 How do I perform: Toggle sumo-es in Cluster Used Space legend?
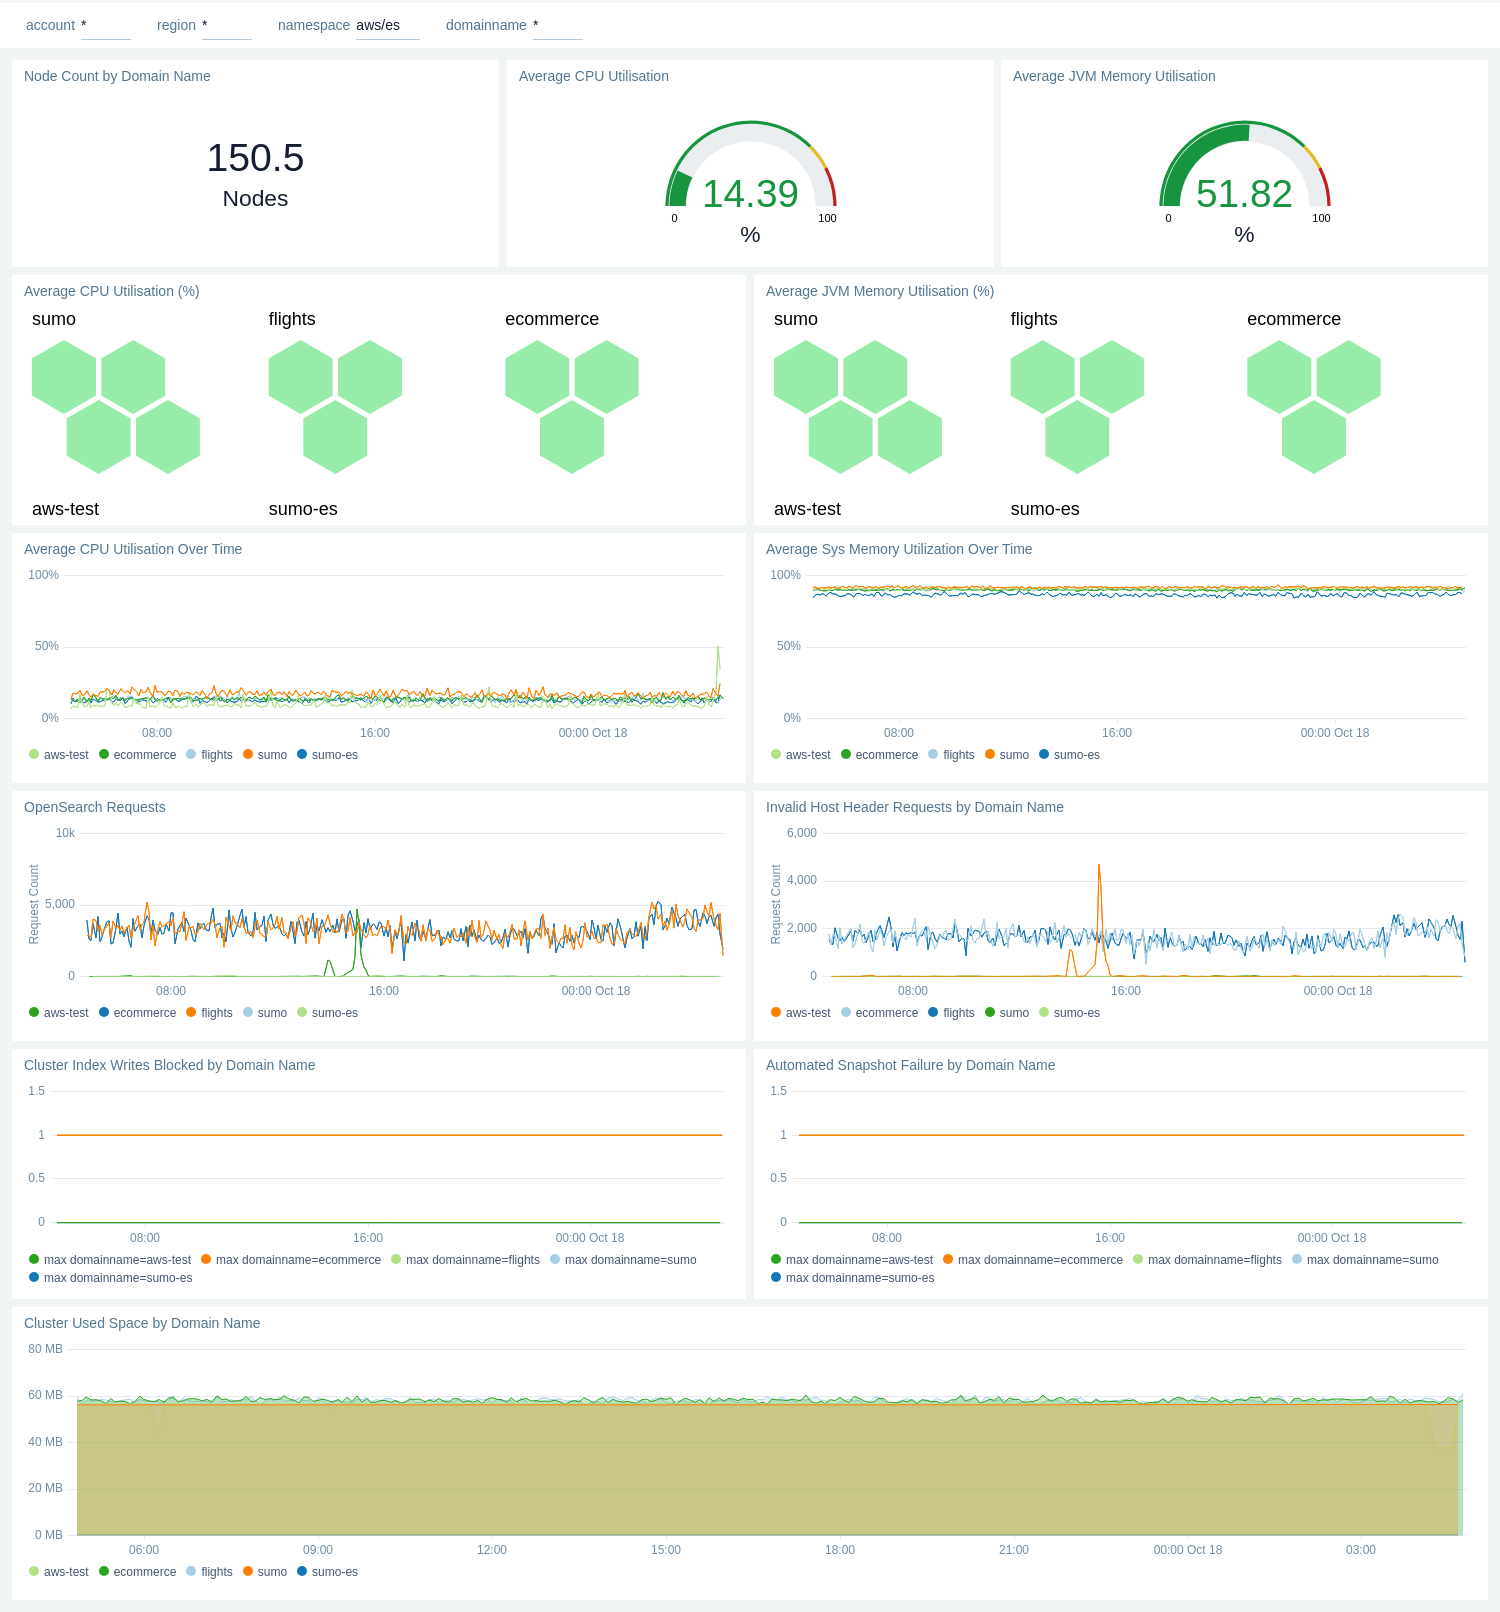pos(328,1572)
